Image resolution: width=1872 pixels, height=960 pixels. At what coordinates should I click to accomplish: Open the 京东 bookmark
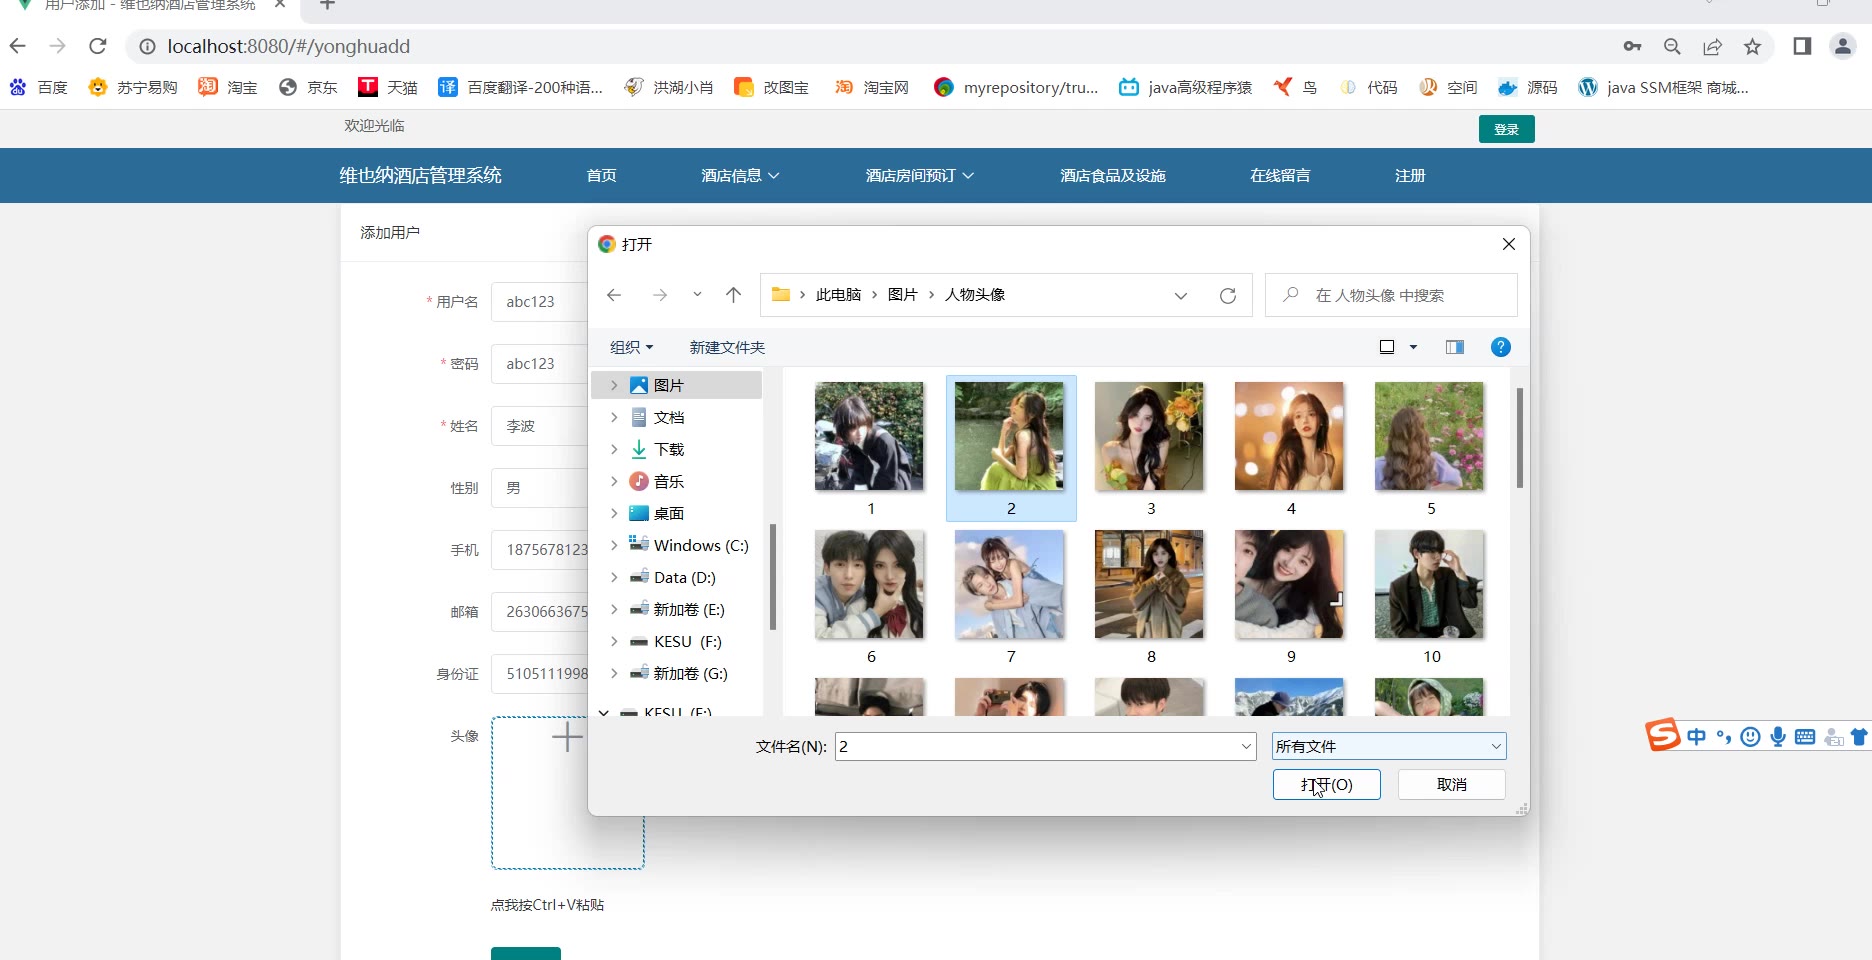(x=308, y=88)
